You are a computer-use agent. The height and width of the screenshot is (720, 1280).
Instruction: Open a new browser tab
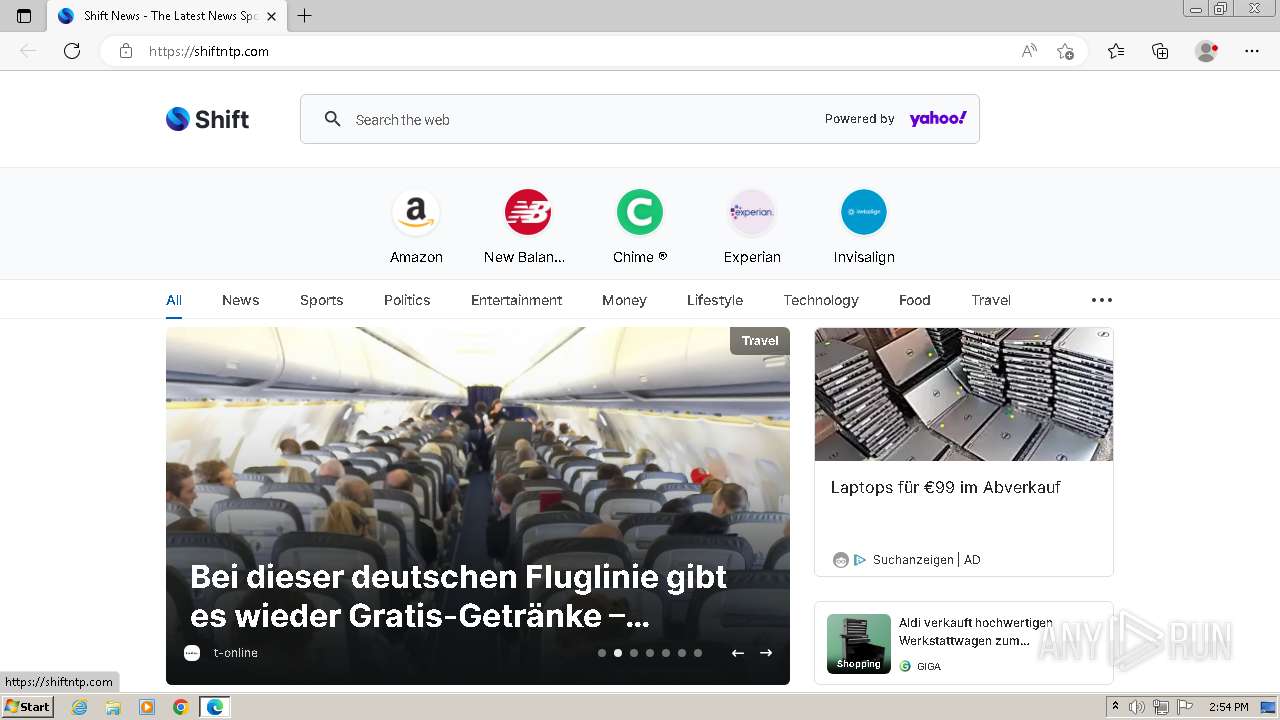305,16
